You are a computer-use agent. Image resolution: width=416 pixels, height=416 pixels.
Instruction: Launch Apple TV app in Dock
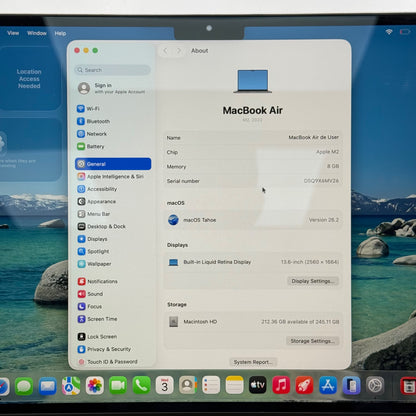pyautogui.click(x=258, y=385)
